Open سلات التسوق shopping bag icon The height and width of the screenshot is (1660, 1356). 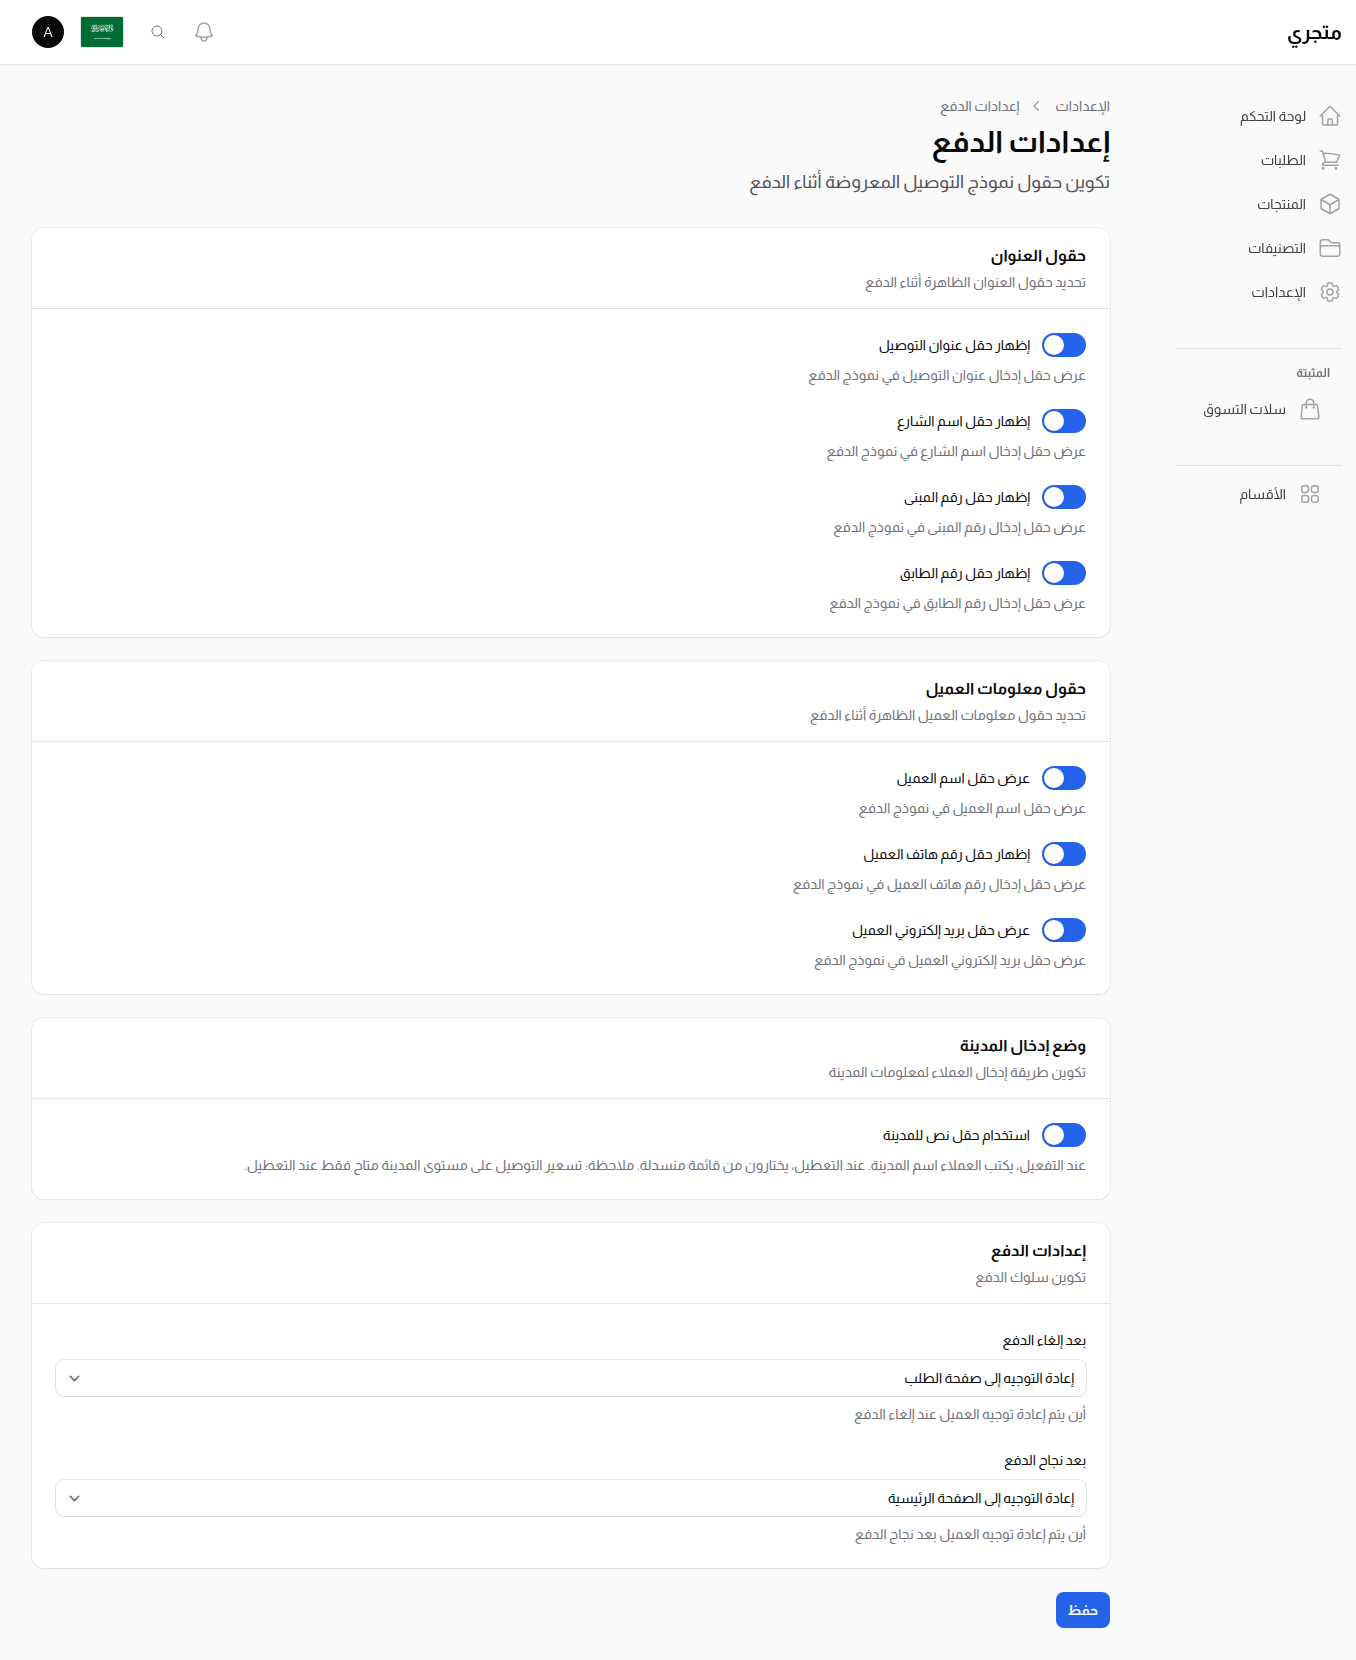pyautogui.click(x=1311, y=409)
